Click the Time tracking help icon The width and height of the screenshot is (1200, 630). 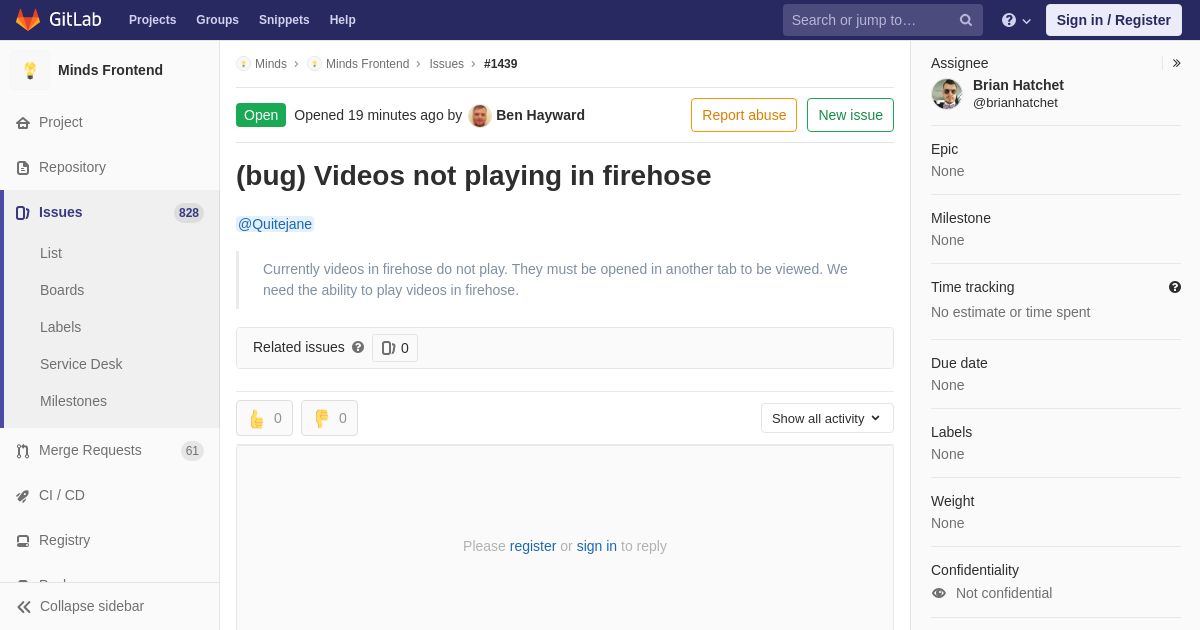click(x=1175, y=287)
